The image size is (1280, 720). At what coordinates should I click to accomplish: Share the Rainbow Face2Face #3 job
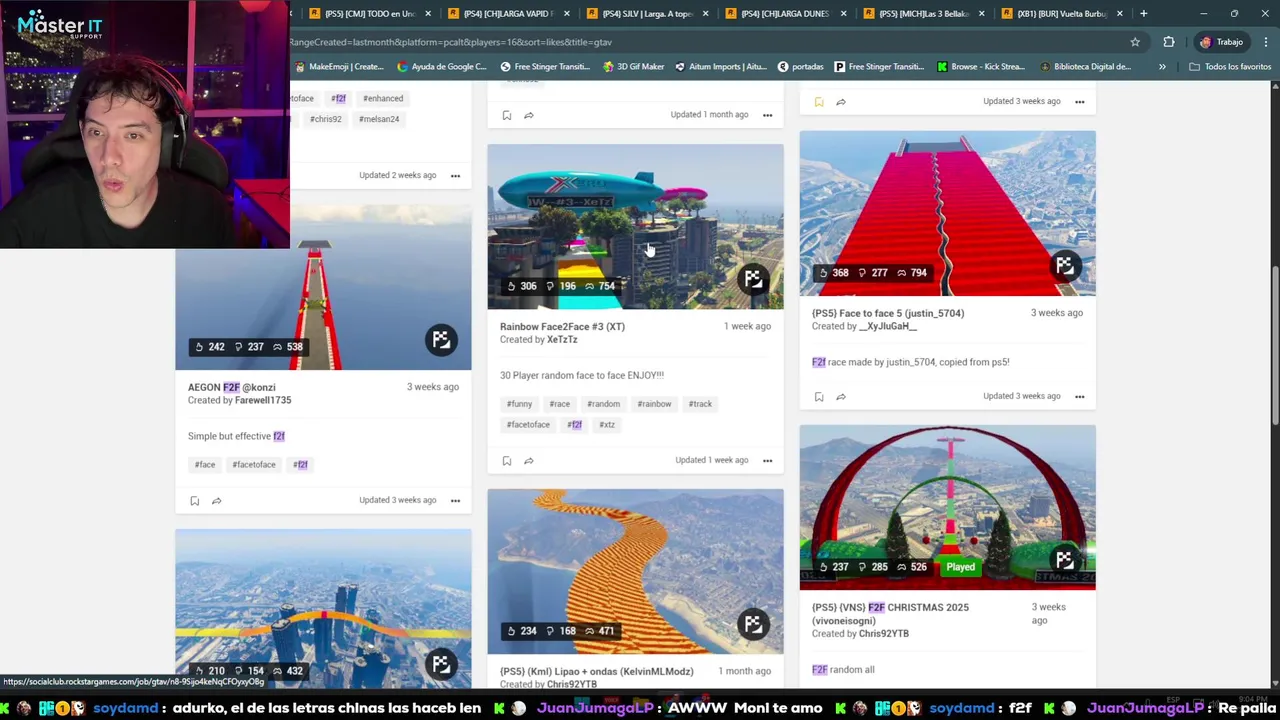[528, 461]
